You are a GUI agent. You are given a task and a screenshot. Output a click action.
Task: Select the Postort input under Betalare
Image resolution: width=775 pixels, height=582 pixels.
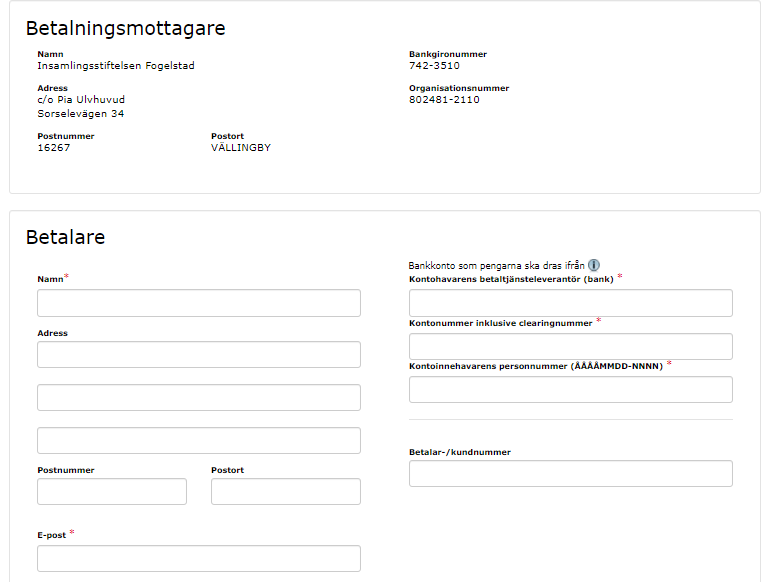pyautogui.click(x=286, y=491)
